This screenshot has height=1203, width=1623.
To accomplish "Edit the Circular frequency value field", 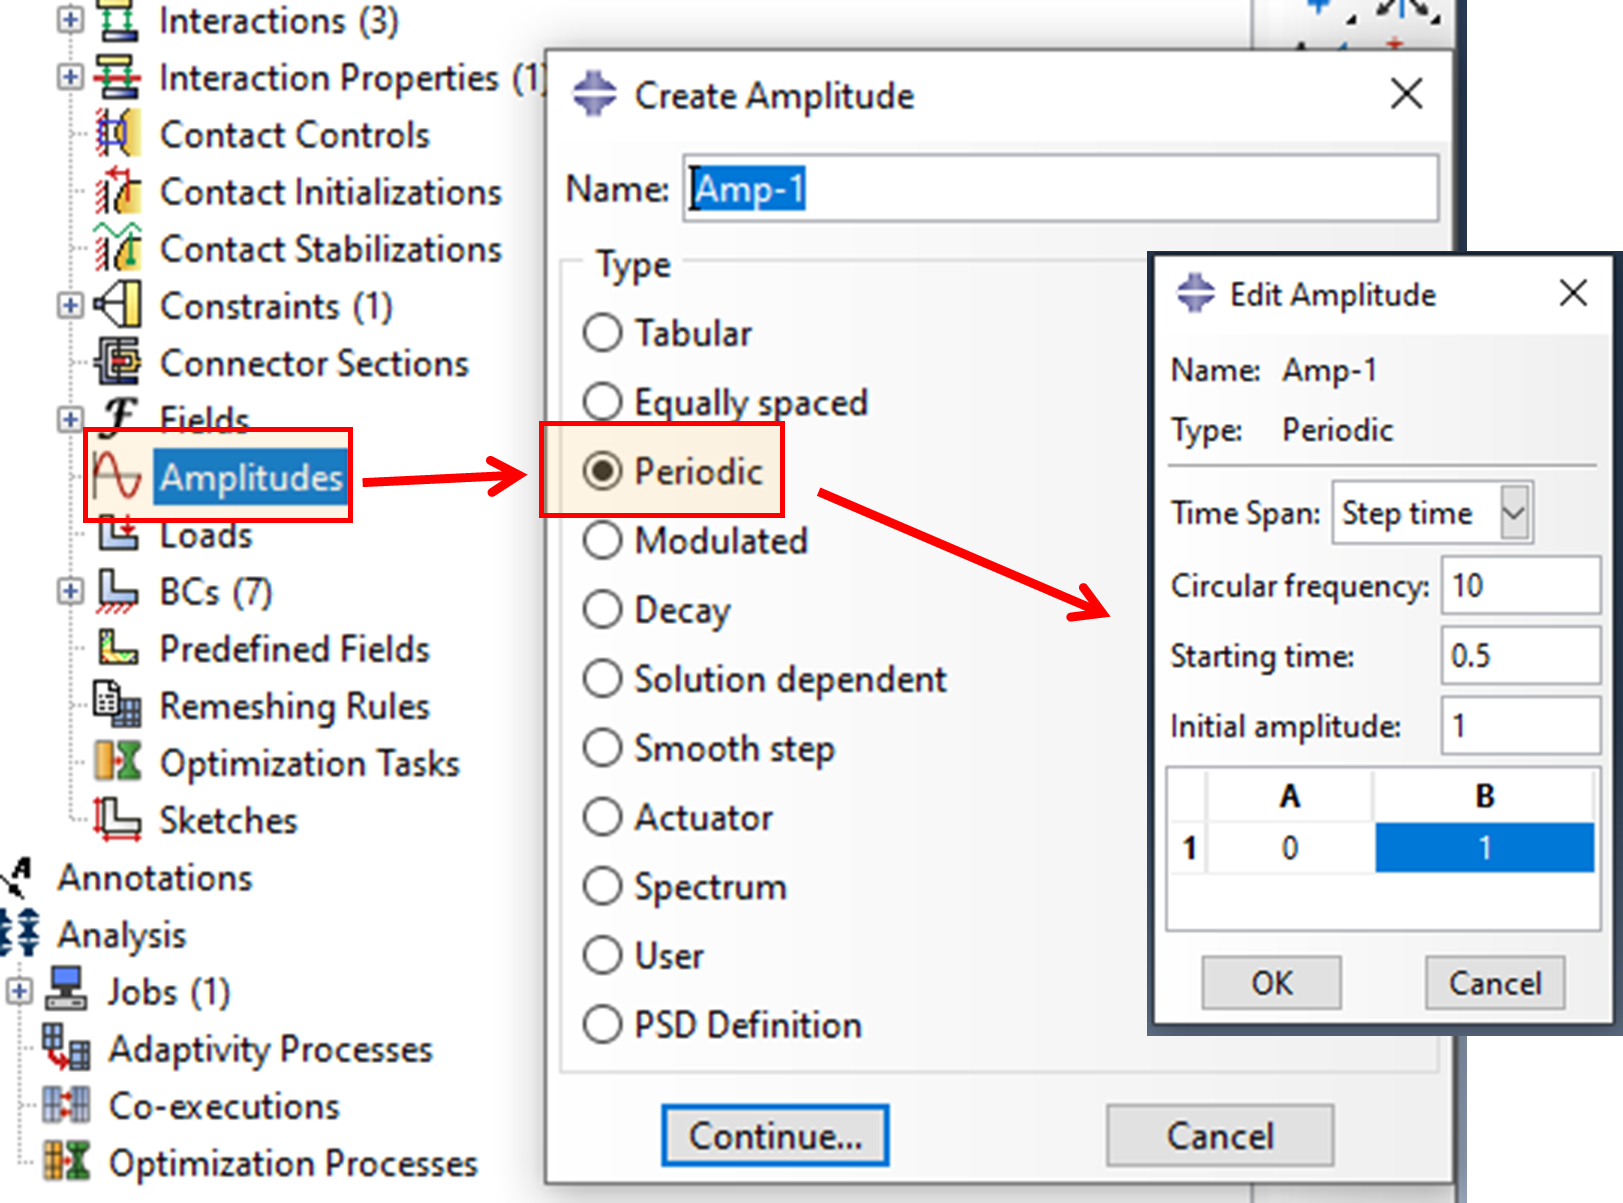I will pos(1519,586).
